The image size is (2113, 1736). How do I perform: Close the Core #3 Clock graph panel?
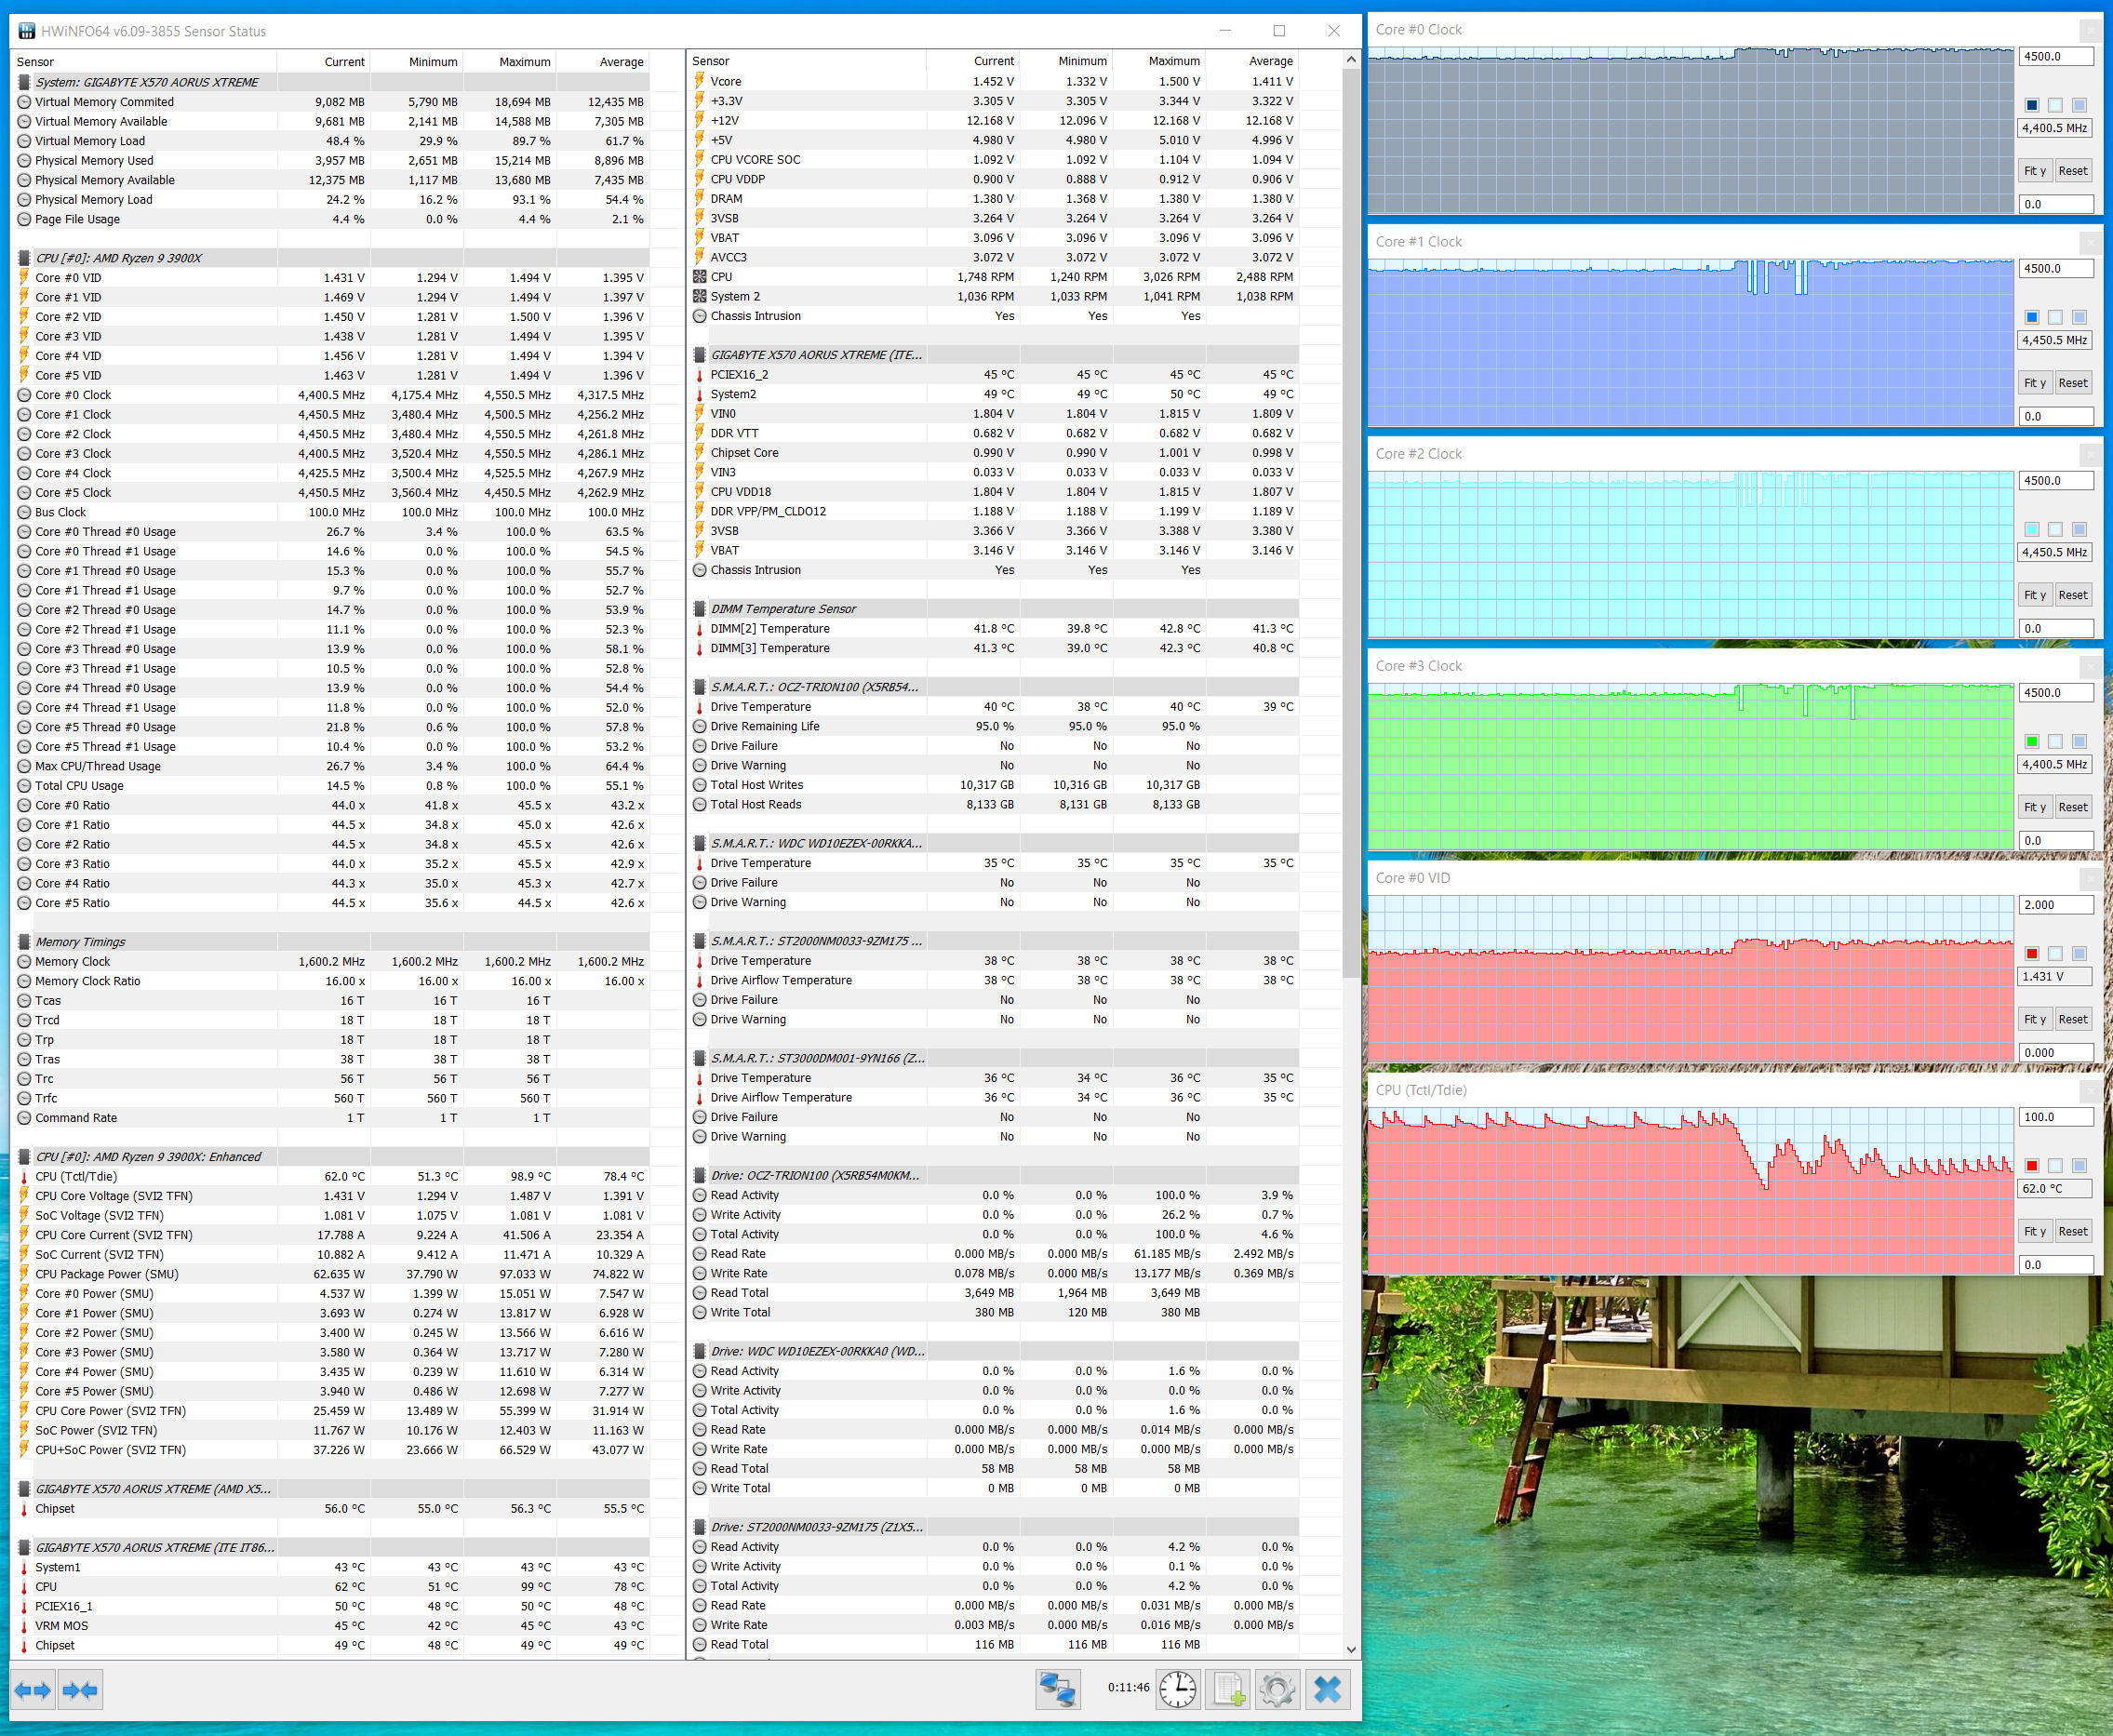[x=2090, y=666]
